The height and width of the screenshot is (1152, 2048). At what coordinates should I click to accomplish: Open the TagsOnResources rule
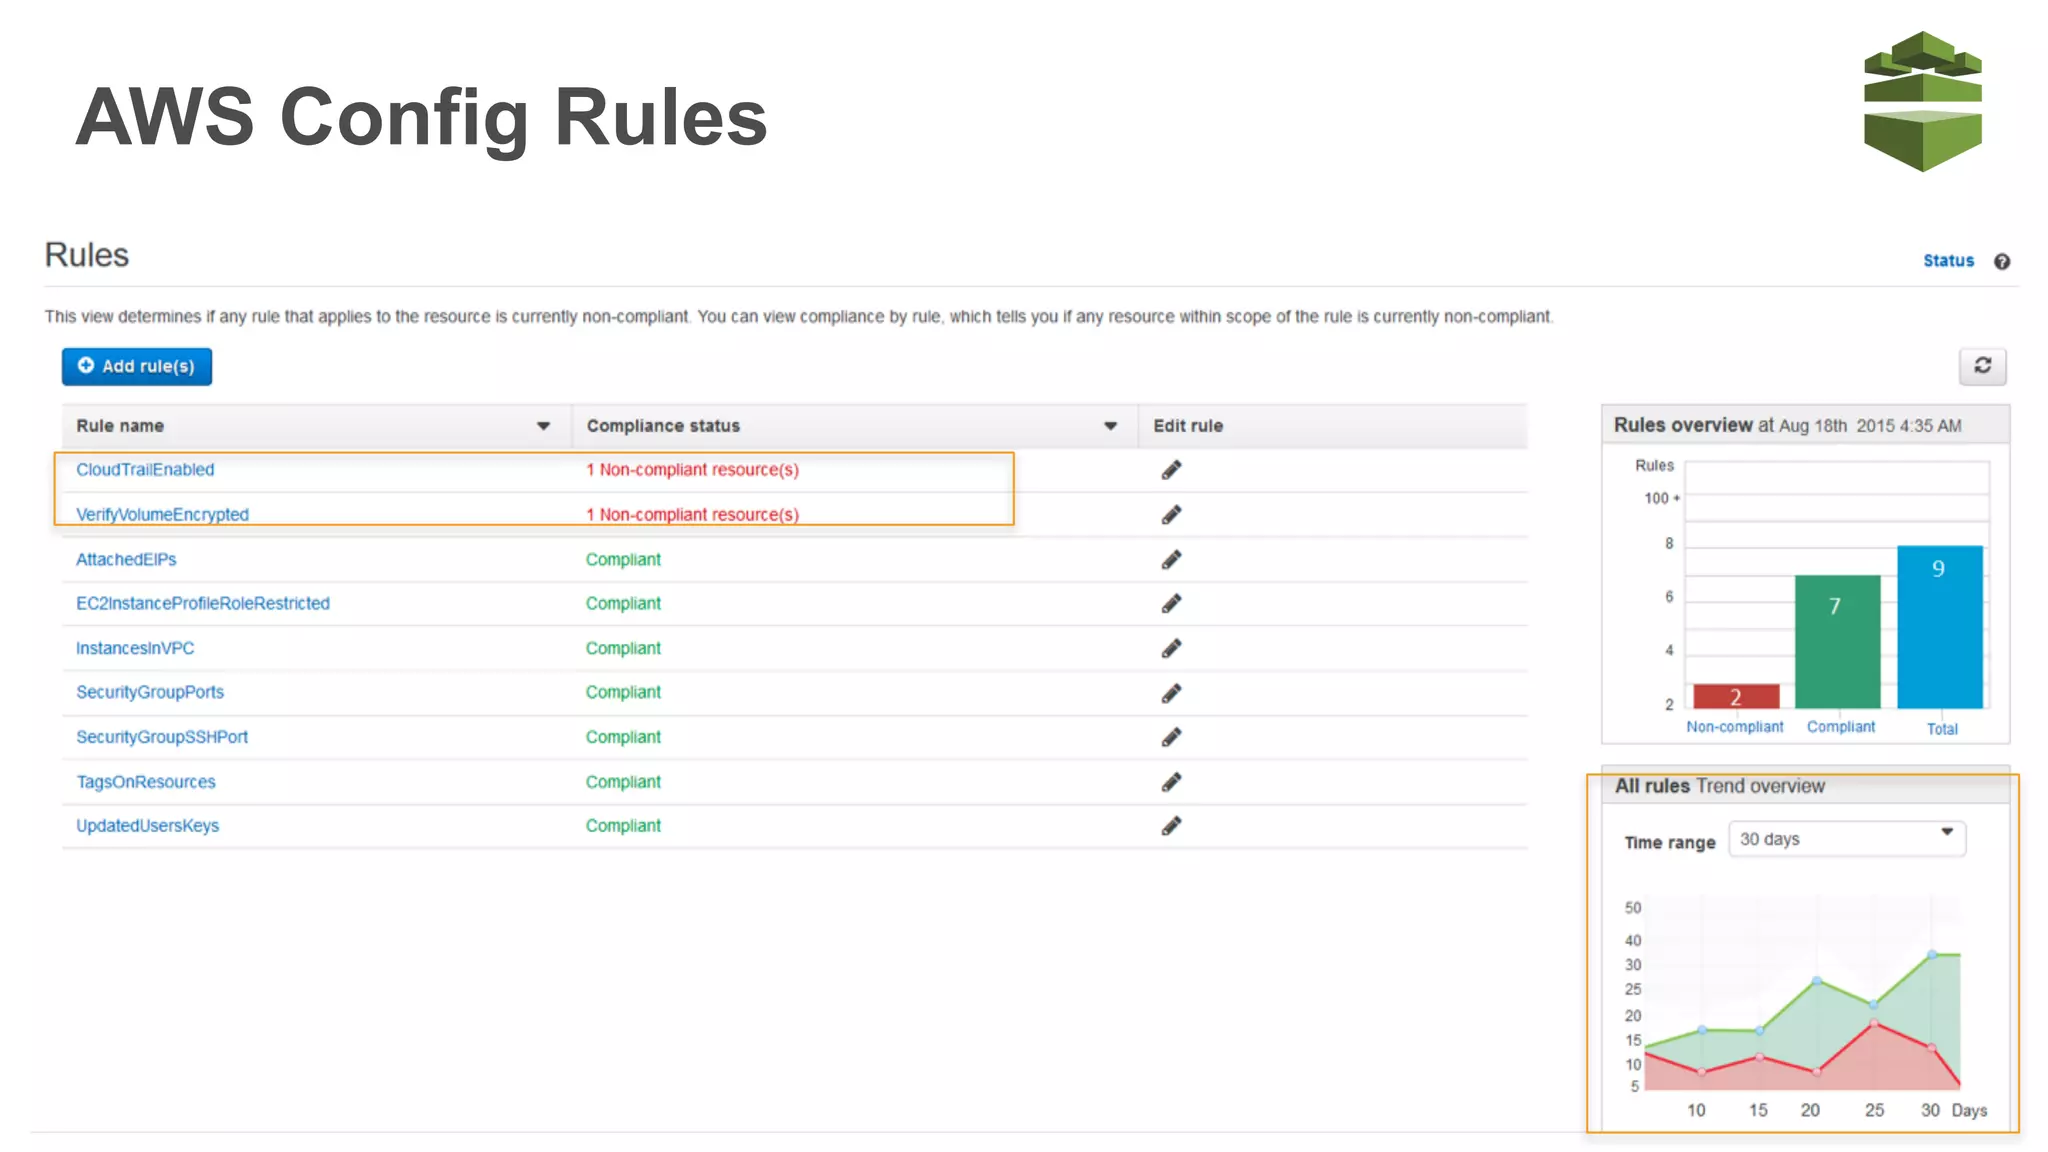tap(146, 782)
